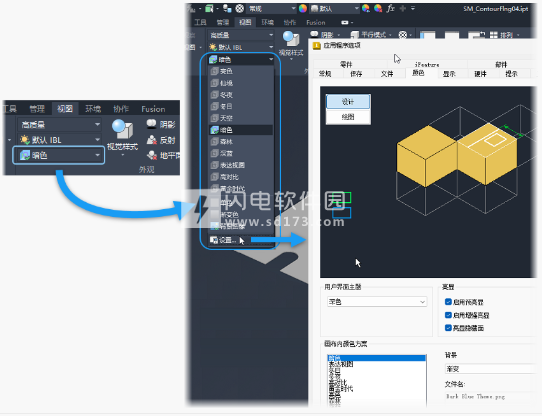Toggle the 启用预亮显 checkbox
This screenshot has width=542, height=416.
tap(448, 302)
